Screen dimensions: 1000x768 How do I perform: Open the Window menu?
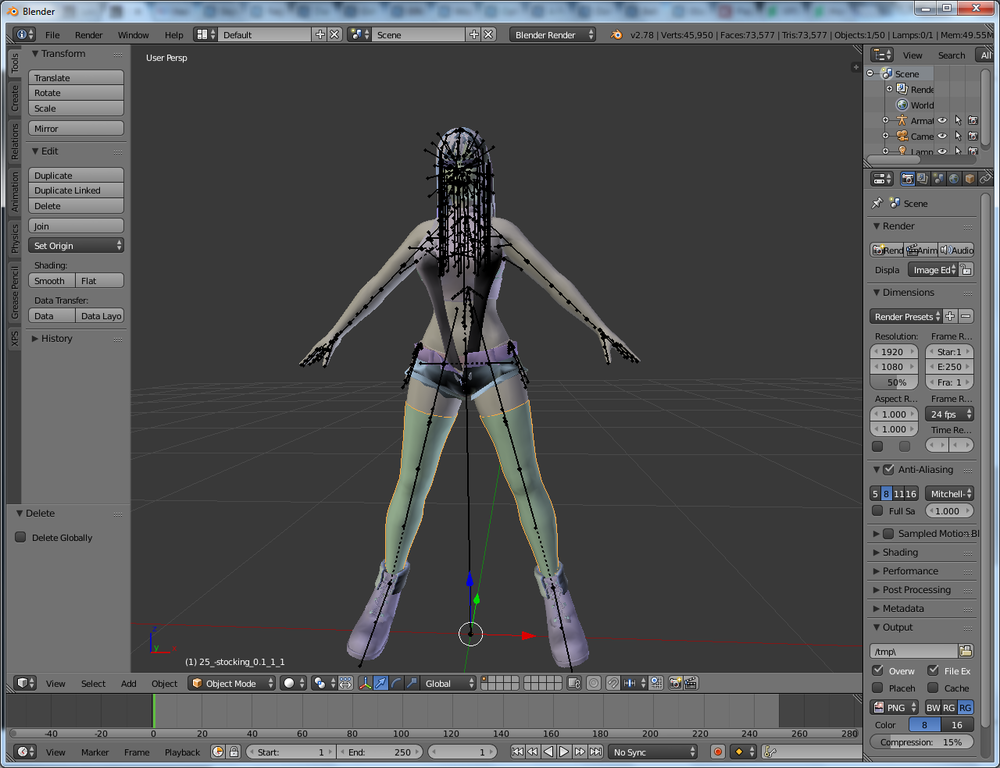[x=133, y=34]
